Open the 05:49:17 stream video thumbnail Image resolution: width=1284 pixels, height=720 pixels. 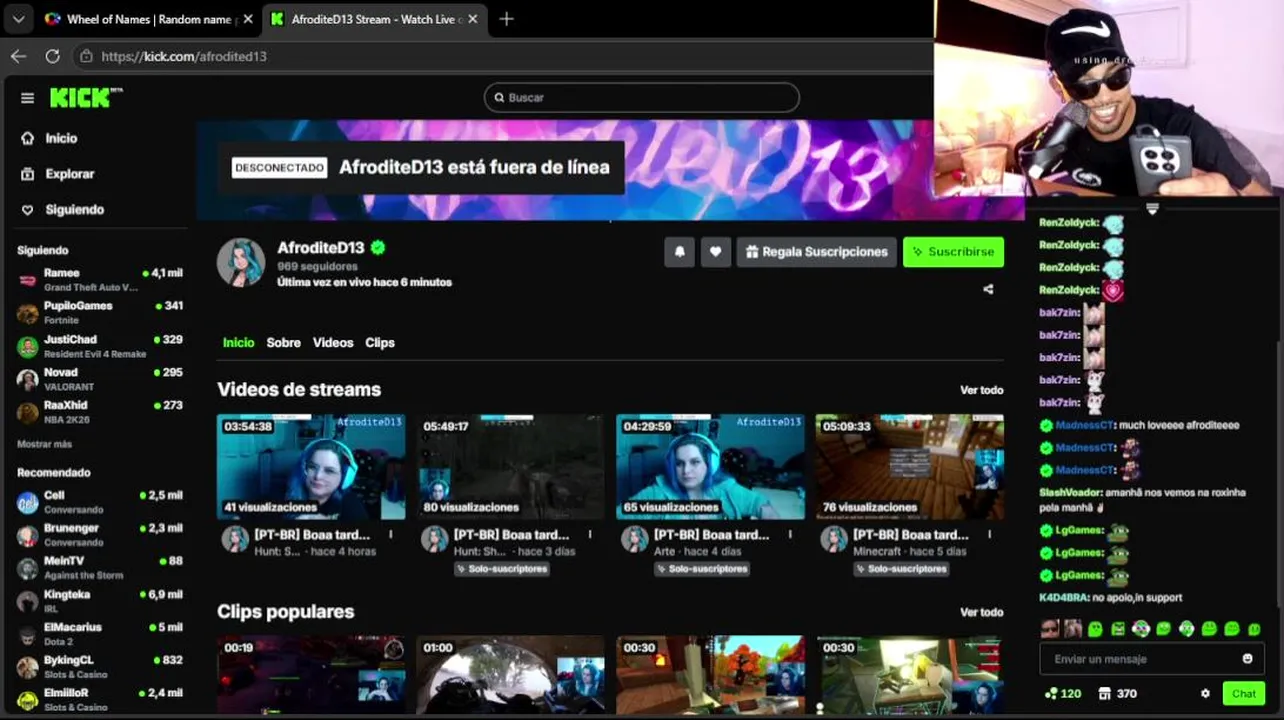click(x=511, y=467)
